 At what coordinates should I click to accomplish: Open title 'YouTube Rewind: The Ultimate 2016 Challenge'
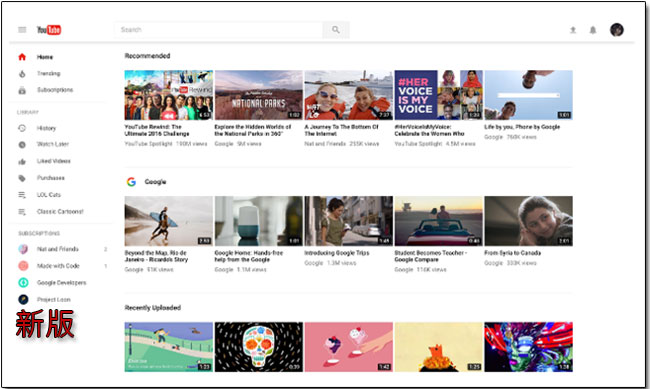(x=157, y=130)
